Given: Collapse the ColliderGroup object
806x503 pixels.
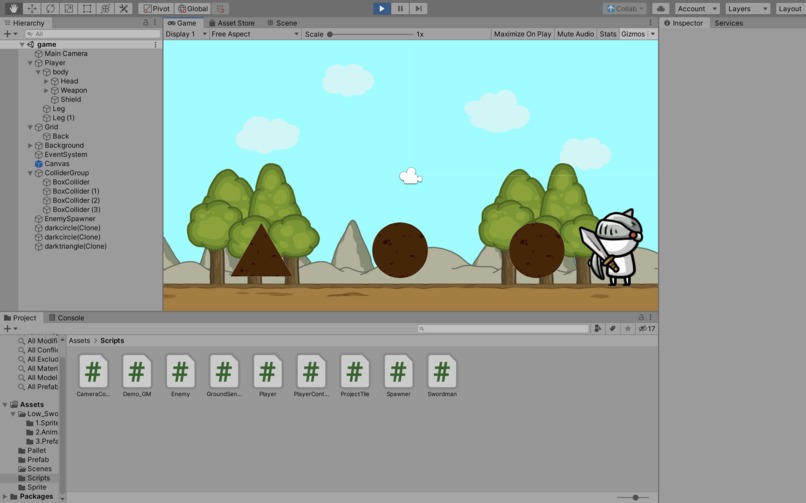Looking at the screenshot, I should (x=30, y=173).
